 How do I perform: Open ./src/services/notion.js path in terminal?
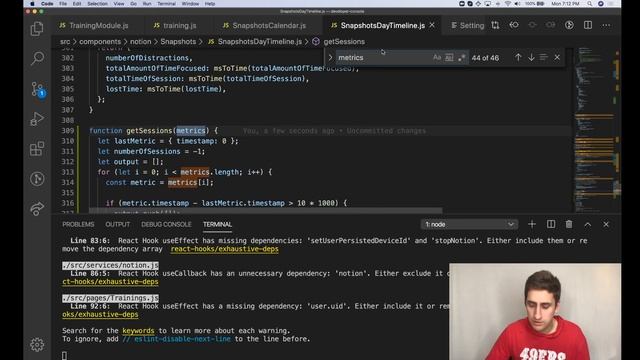tap(110, 265)
